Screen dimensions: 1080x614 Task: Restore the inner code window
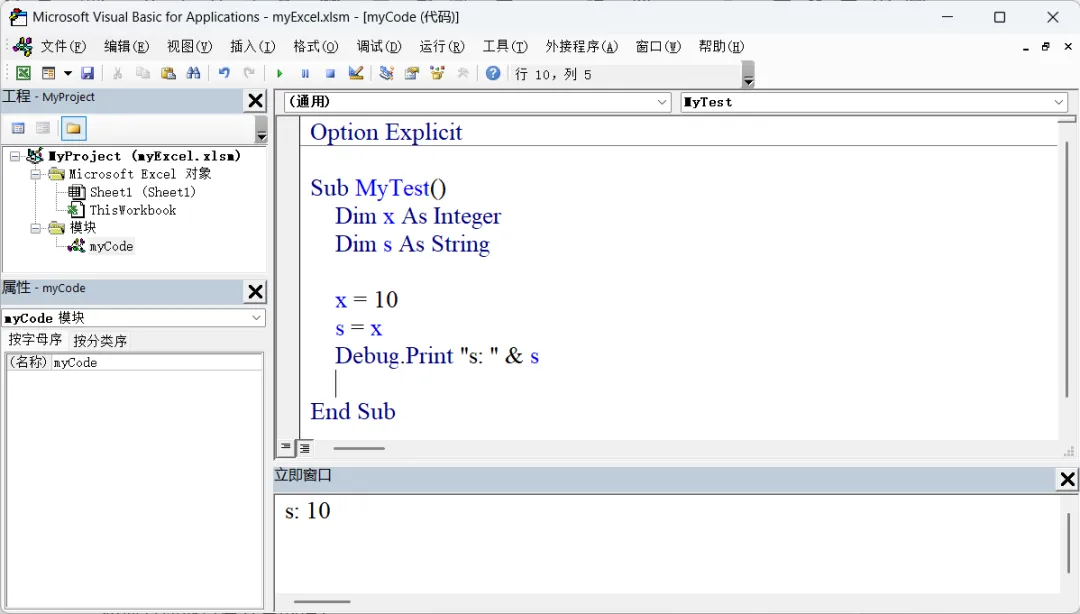[1046, 47]
